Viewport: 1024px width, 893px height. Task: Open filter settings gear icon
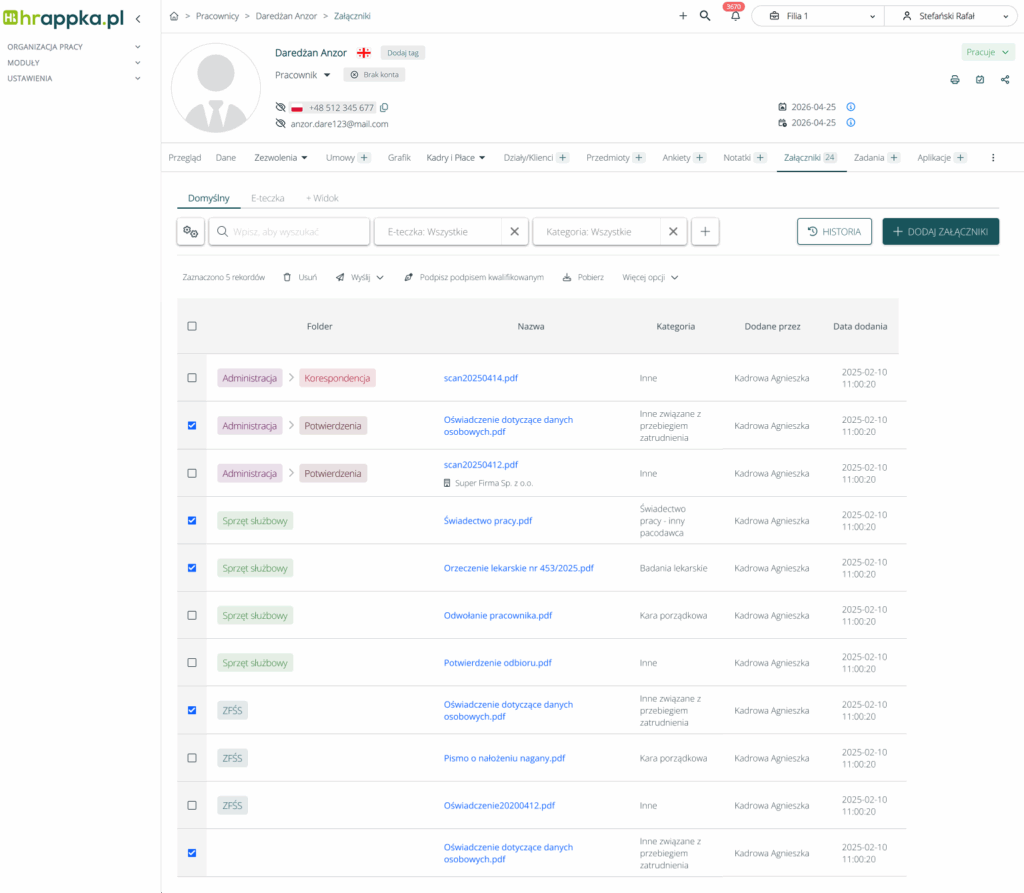190,232
